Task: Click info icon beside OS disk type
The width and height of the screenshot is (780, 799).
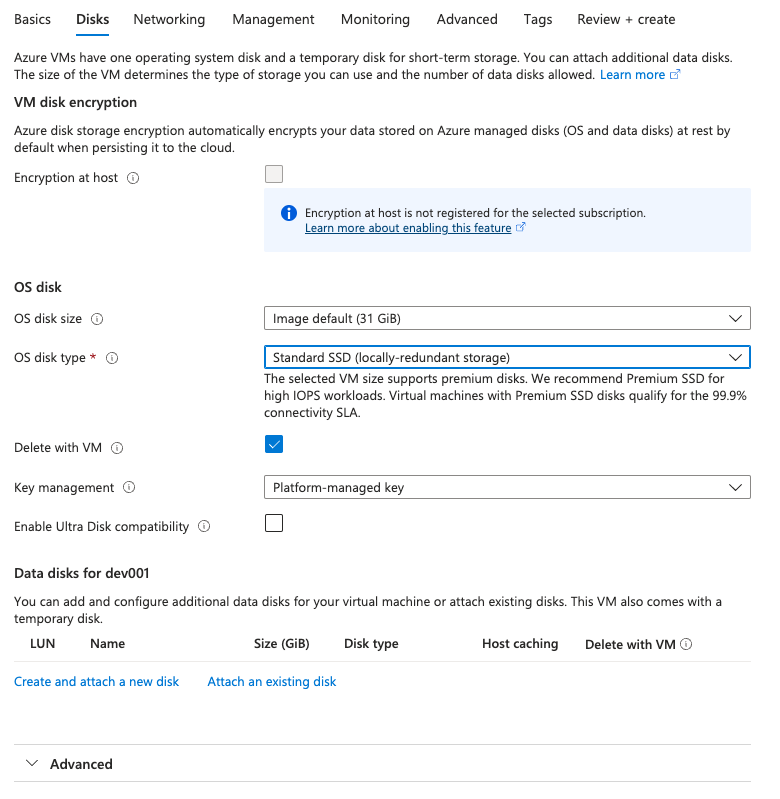Action: coord(112,358)
